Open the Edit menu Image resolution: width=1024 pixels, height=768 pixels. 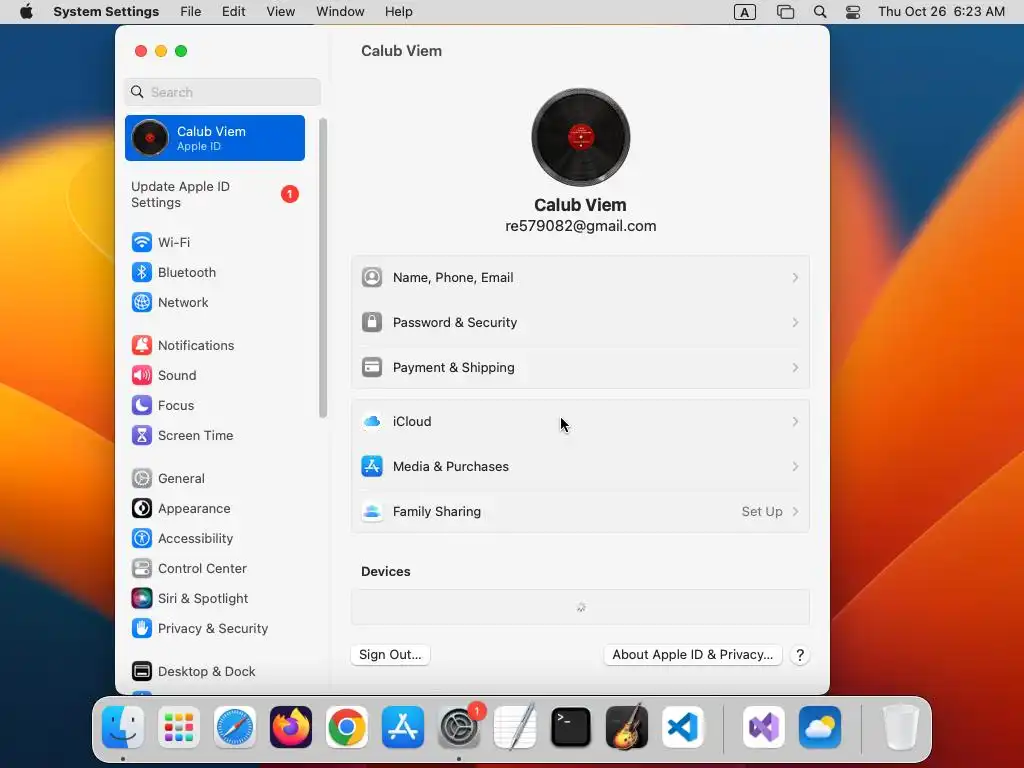tap(233, 12)
